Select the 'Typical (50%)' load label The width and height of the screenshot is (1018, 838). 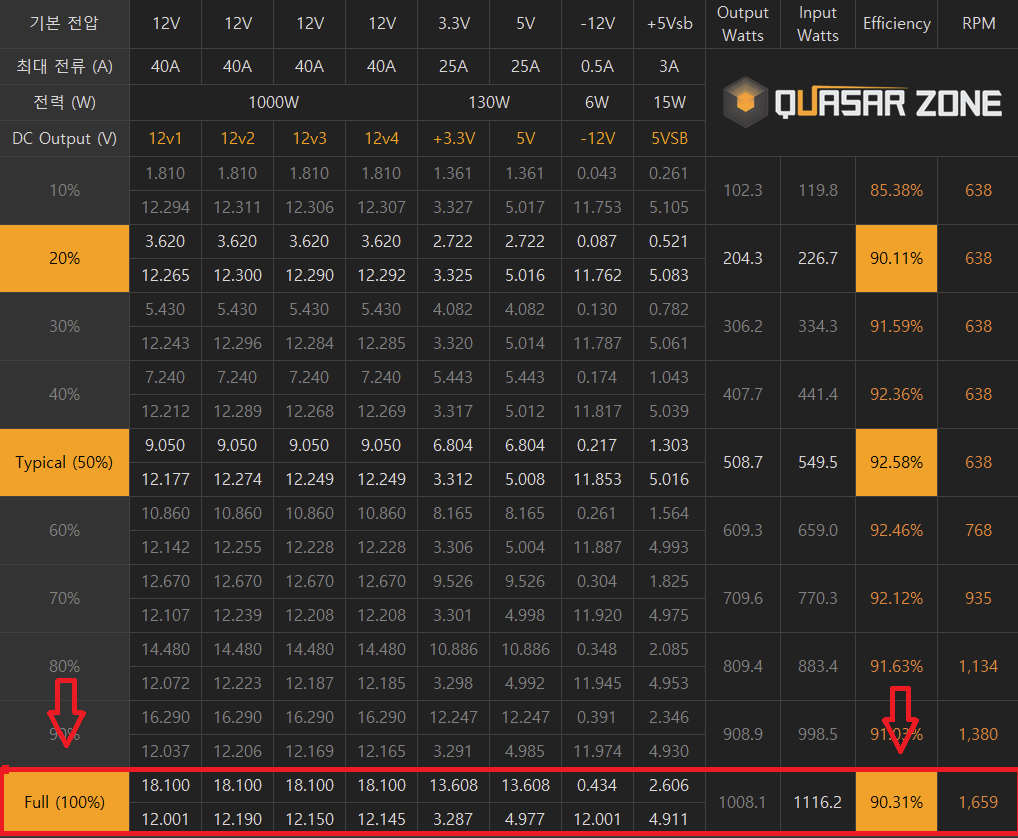tap(64, 462)
